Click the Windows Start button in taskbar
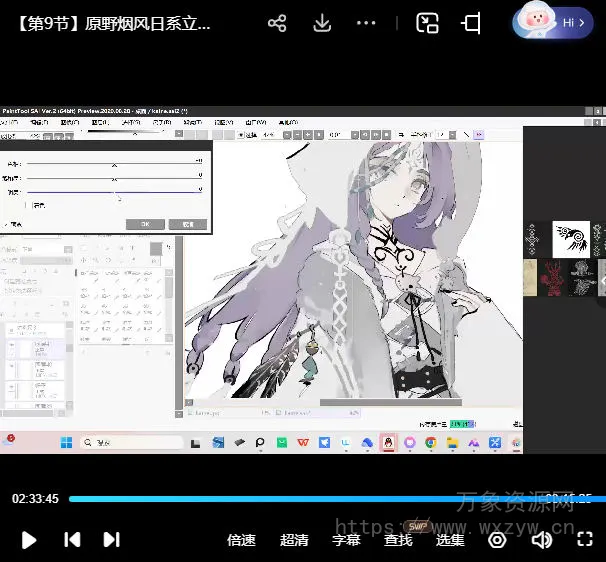This screenshot has height=562, width=606. (67, 442)
